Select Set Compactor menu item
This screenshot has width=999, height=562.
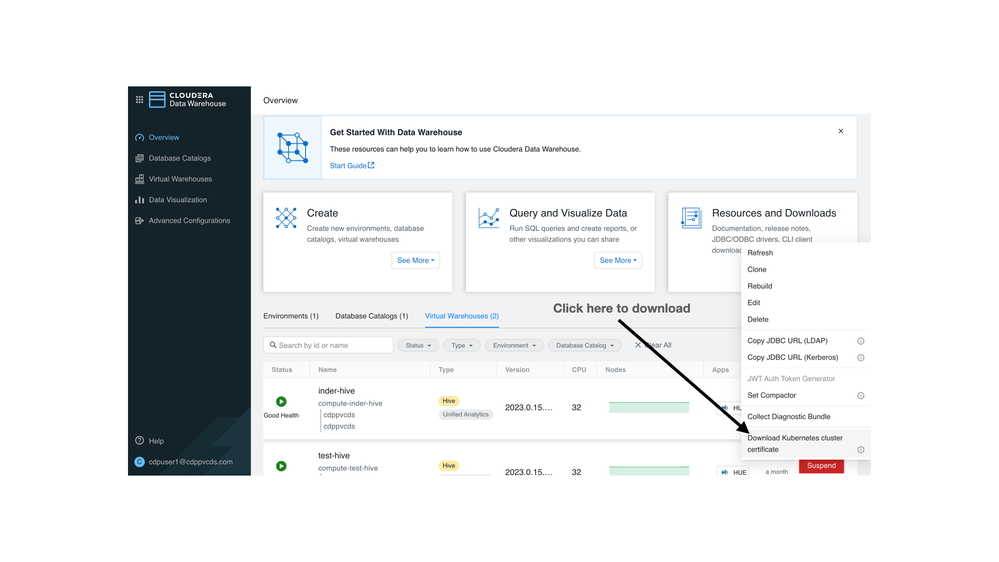tap(772, 396)
